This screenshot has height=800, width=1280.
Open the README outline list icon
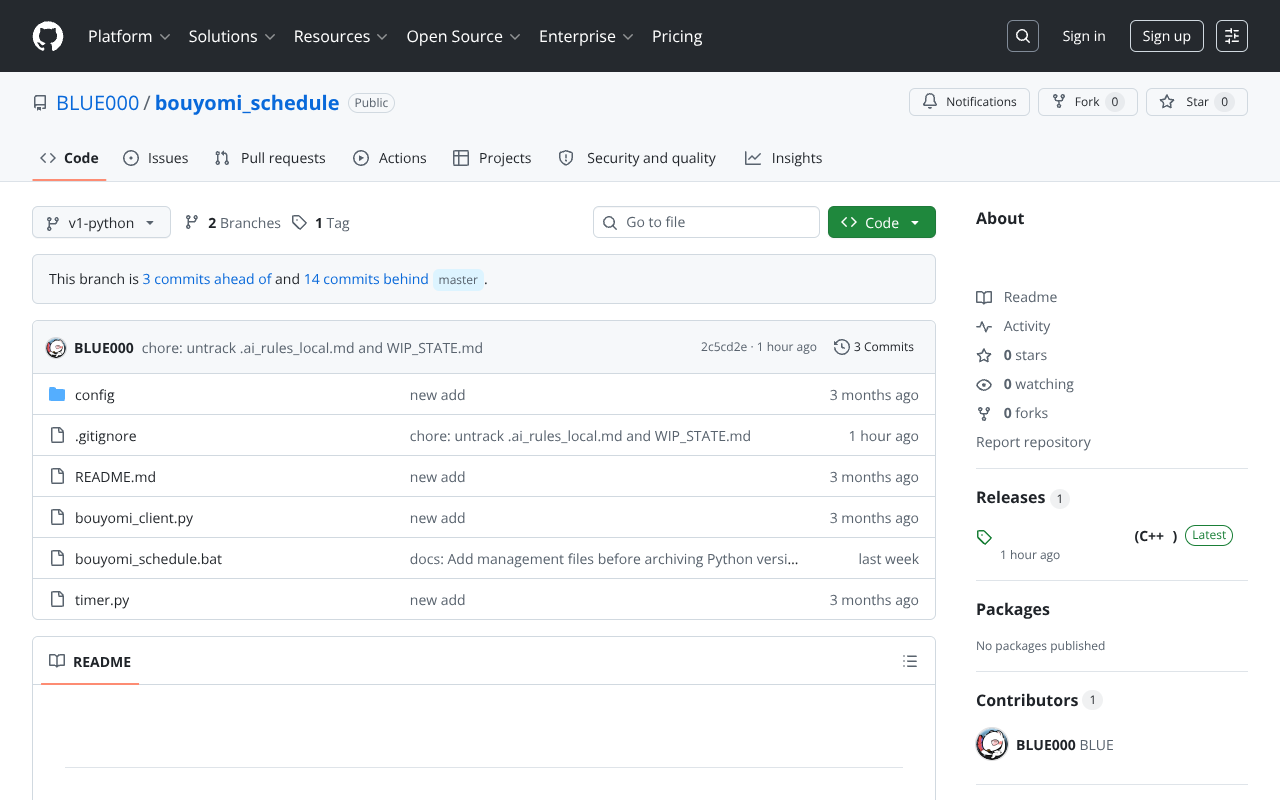click(x=910, y=661)
